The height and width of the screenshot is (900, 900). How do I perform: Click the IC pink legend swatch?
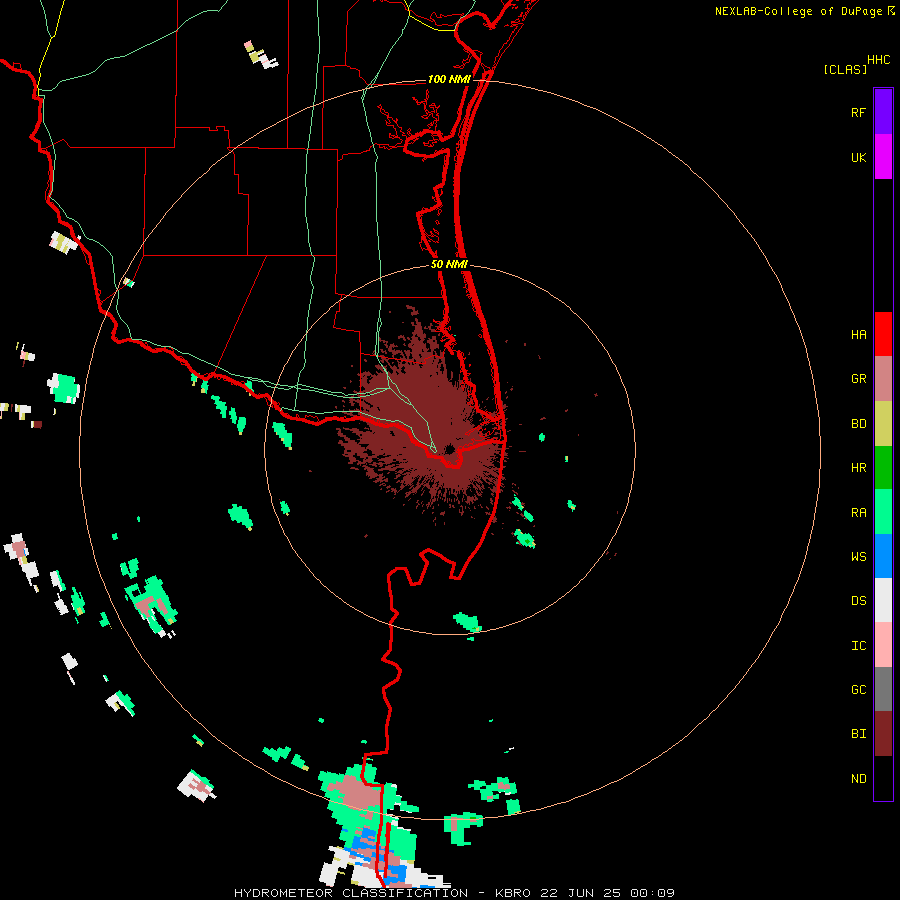(x=883, y=645)
